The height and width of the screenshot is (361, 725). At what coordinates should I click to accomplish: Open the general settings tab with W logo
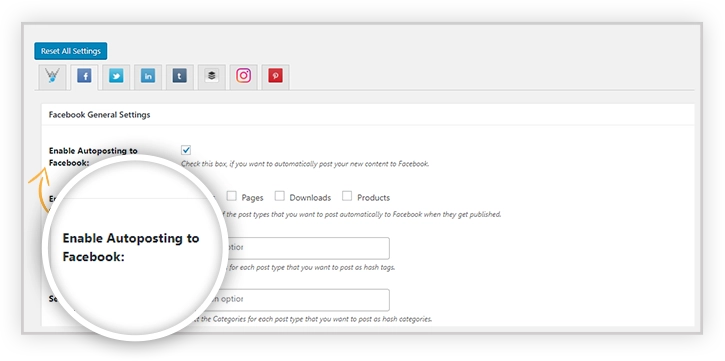(x=53, y=76)
